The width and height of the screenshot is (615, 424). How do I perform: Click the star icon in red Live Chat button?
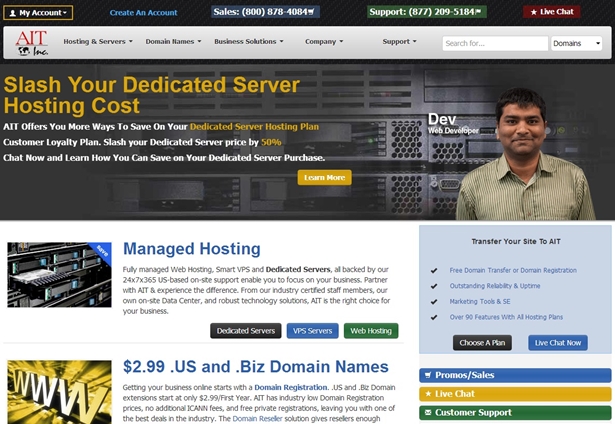(x=534, y=12)
